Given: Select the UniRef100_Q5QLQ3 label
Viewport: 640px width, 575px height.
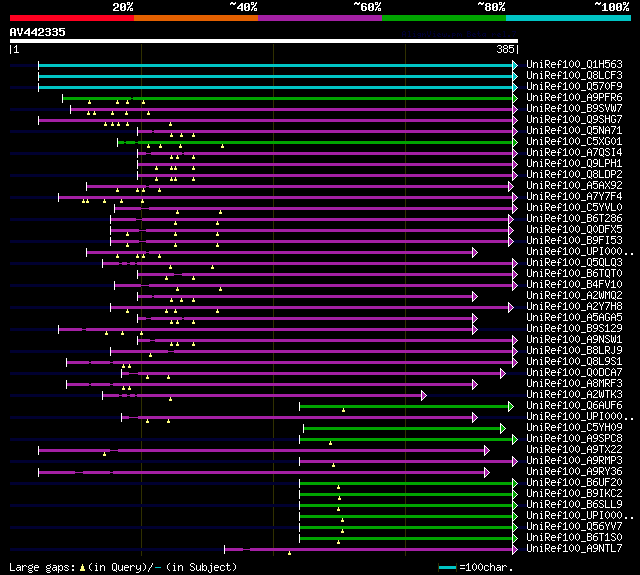Looking at the screenshot, I should tap(574, 262).
